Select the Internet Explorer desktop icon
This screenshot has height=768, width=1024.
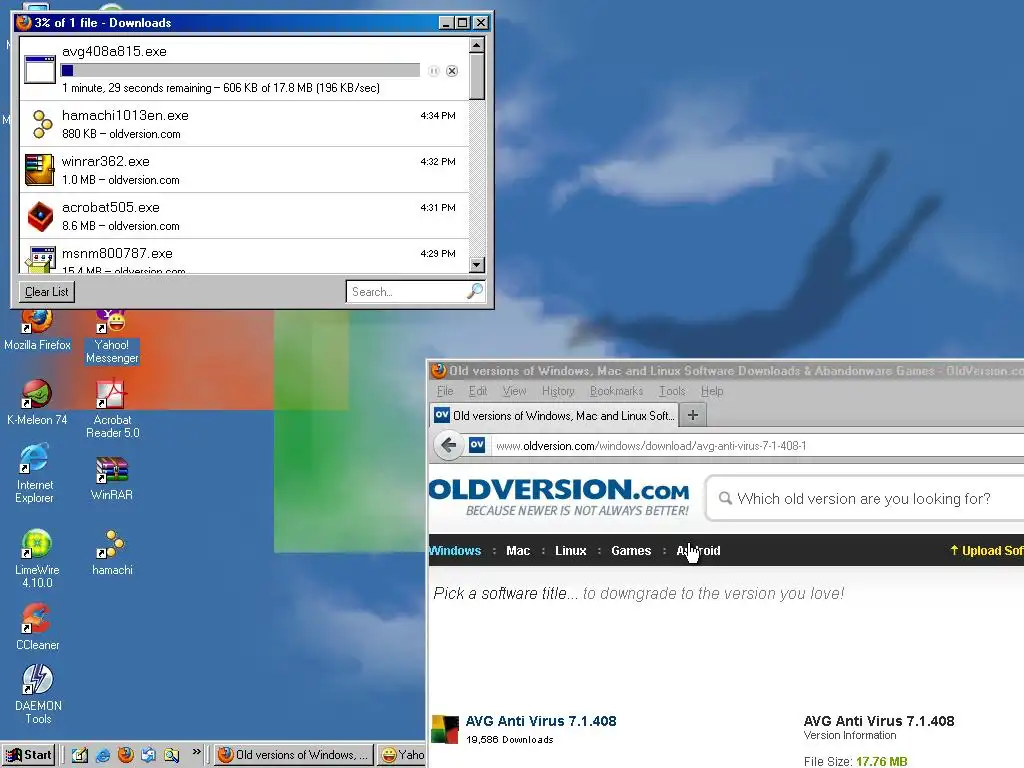pyautogui.click(x=35, y=473)
